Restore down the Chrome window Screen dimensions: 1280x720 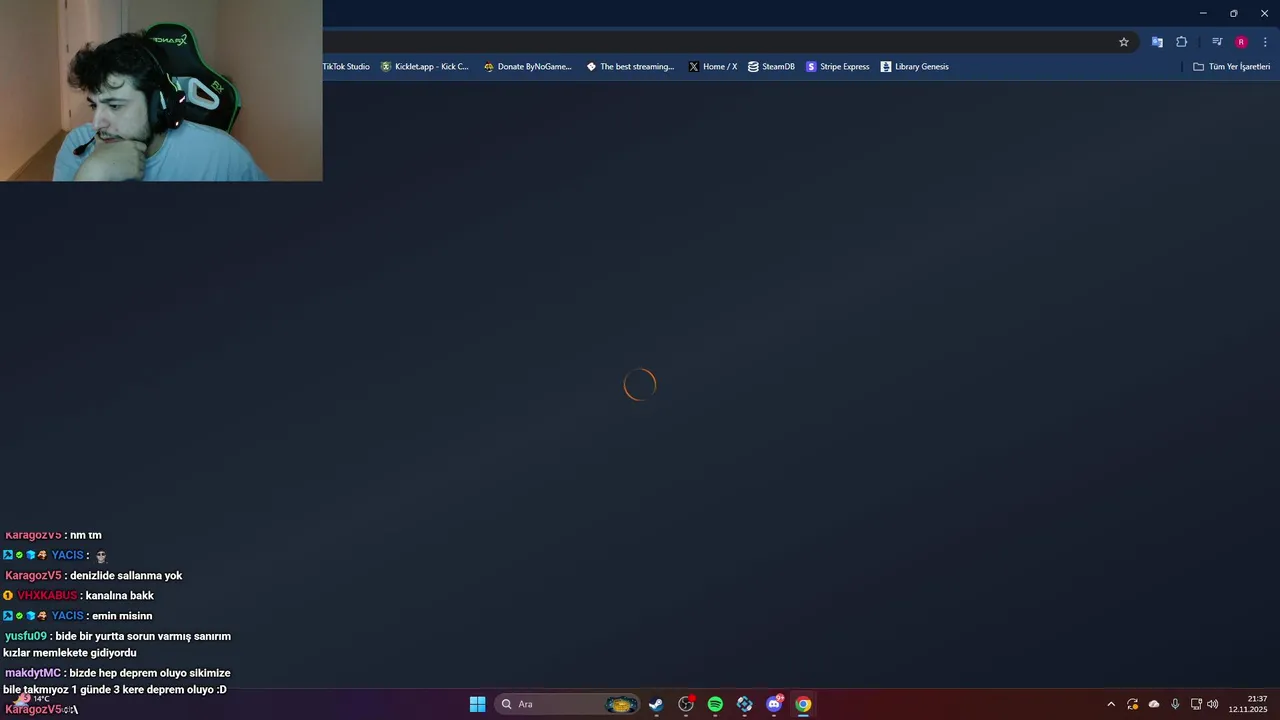(x=1233, y=13)
